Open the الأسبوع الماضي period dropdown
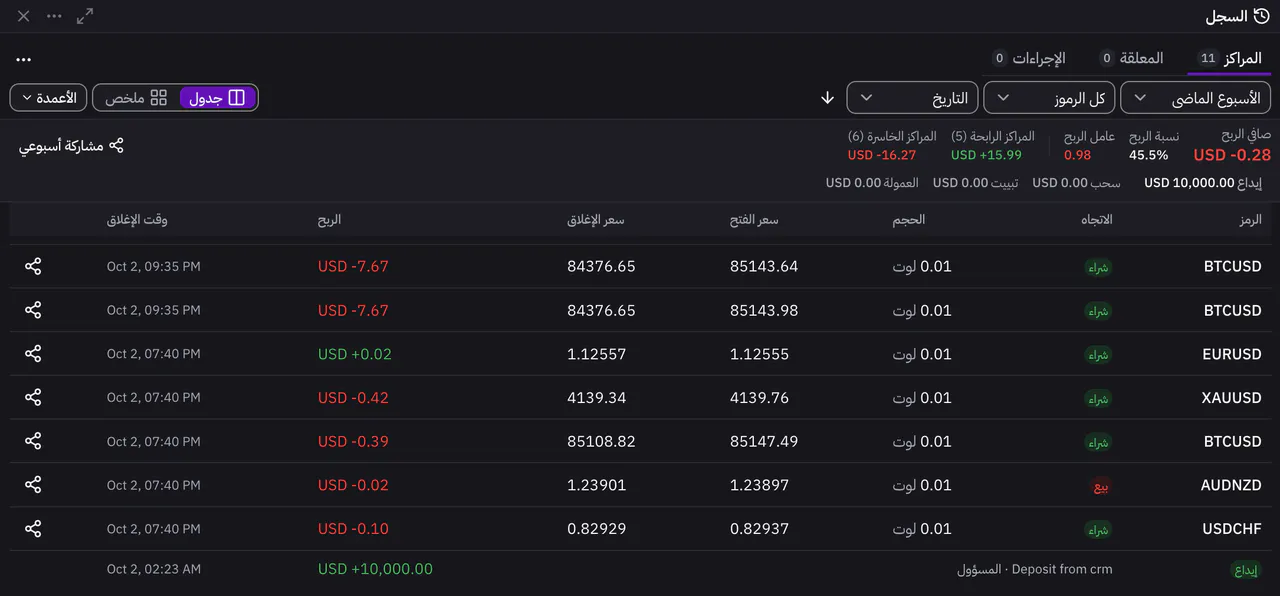This screenshot has height=596, width=1280. 1196,98
